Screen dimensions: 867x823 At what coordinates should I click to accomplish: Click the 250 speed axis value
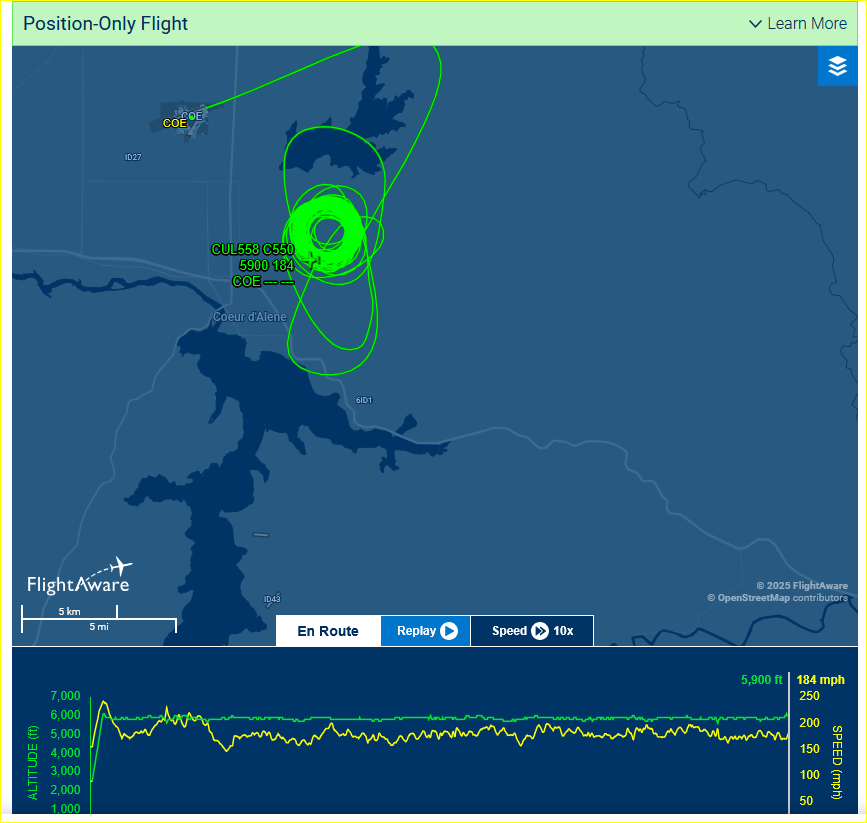pos(809,696)
